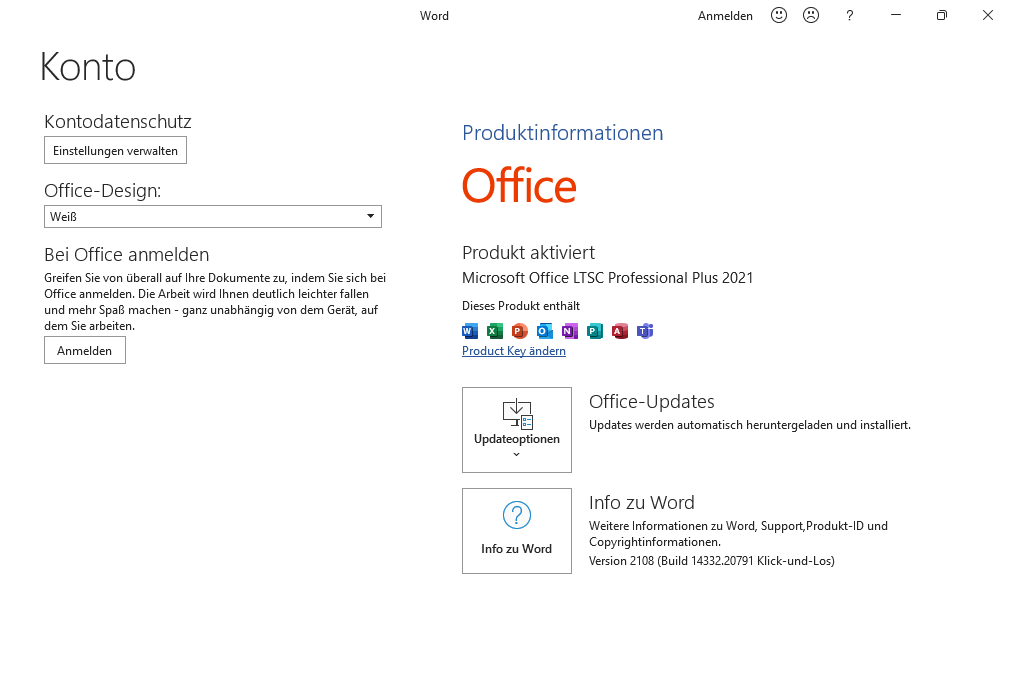1011x674 pixels.
Task: Click the Einstellungen verwalten button
Action: coord(115,150)
